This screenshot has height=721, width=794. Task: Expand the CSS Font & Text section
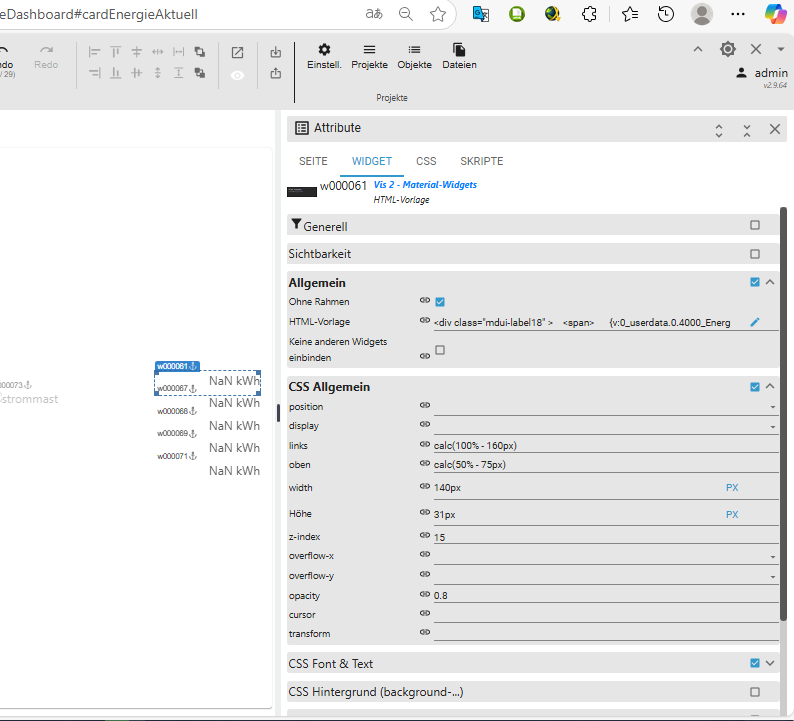point(770,663)
